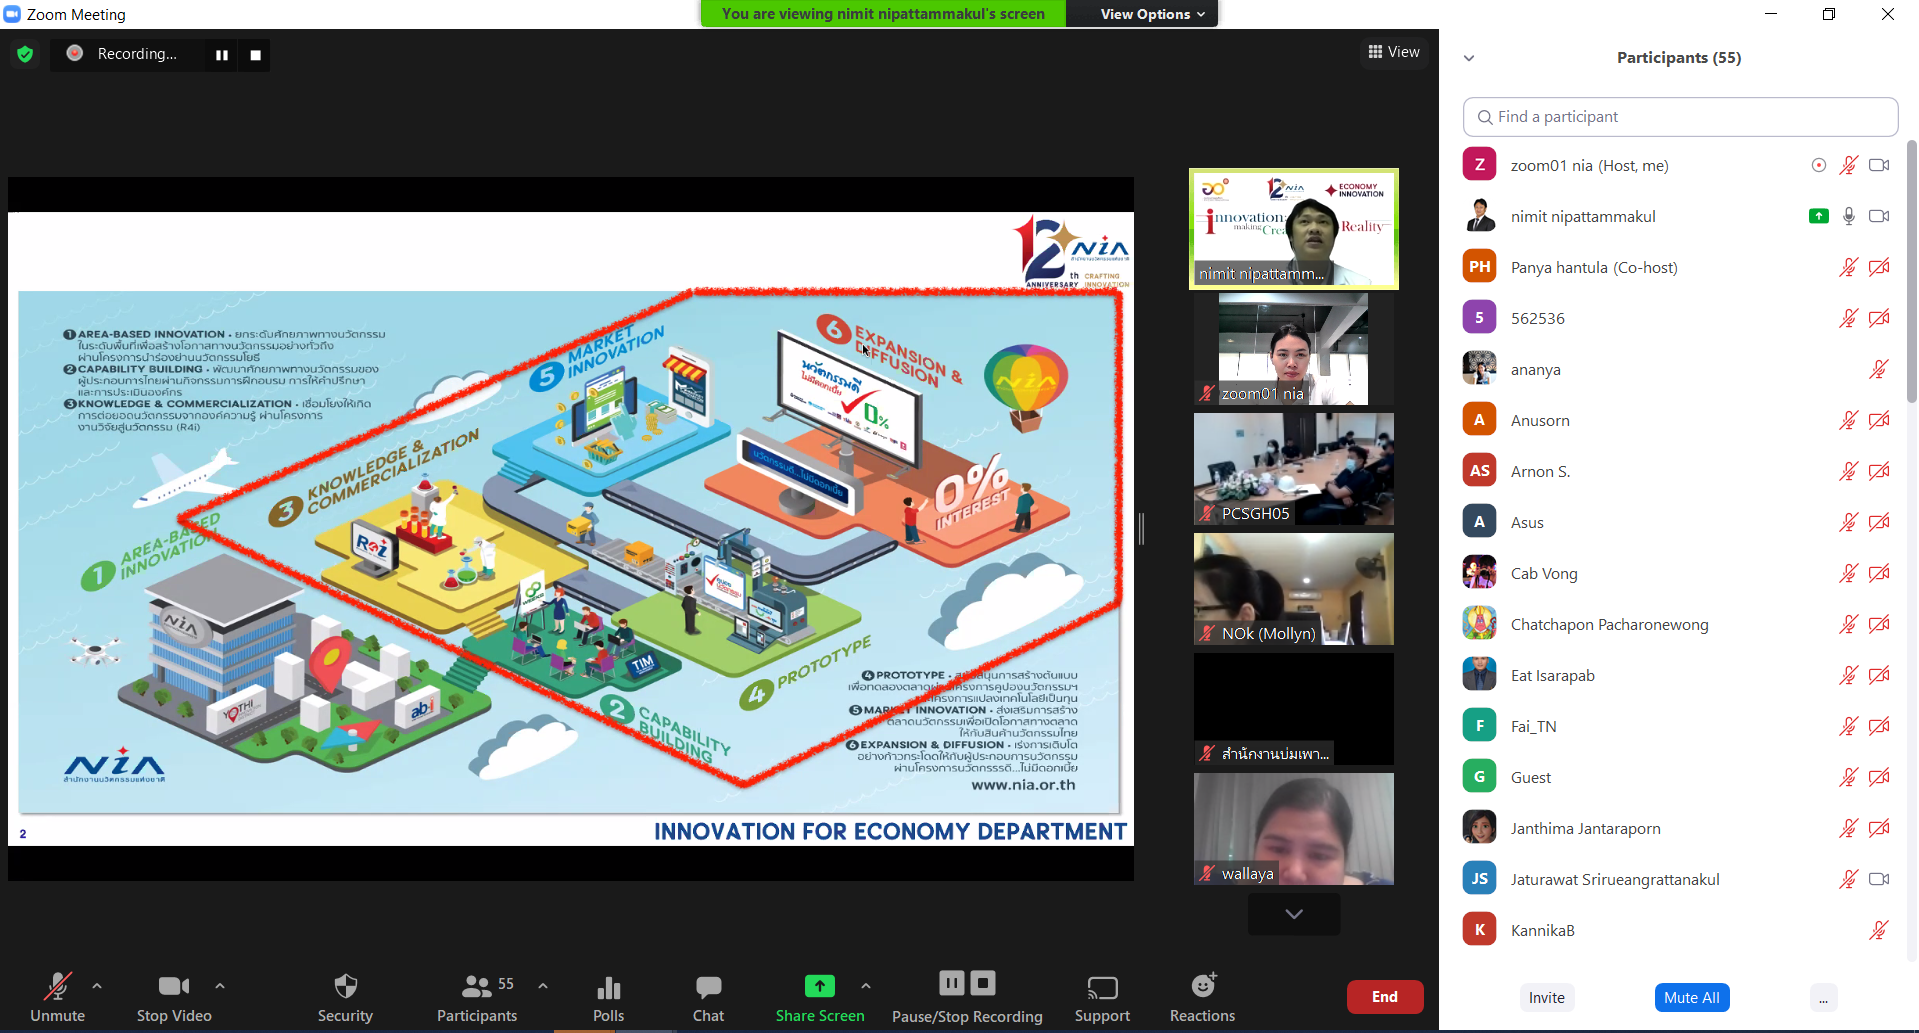Open the Reactions smiley icon

(x=1203, y=985)
